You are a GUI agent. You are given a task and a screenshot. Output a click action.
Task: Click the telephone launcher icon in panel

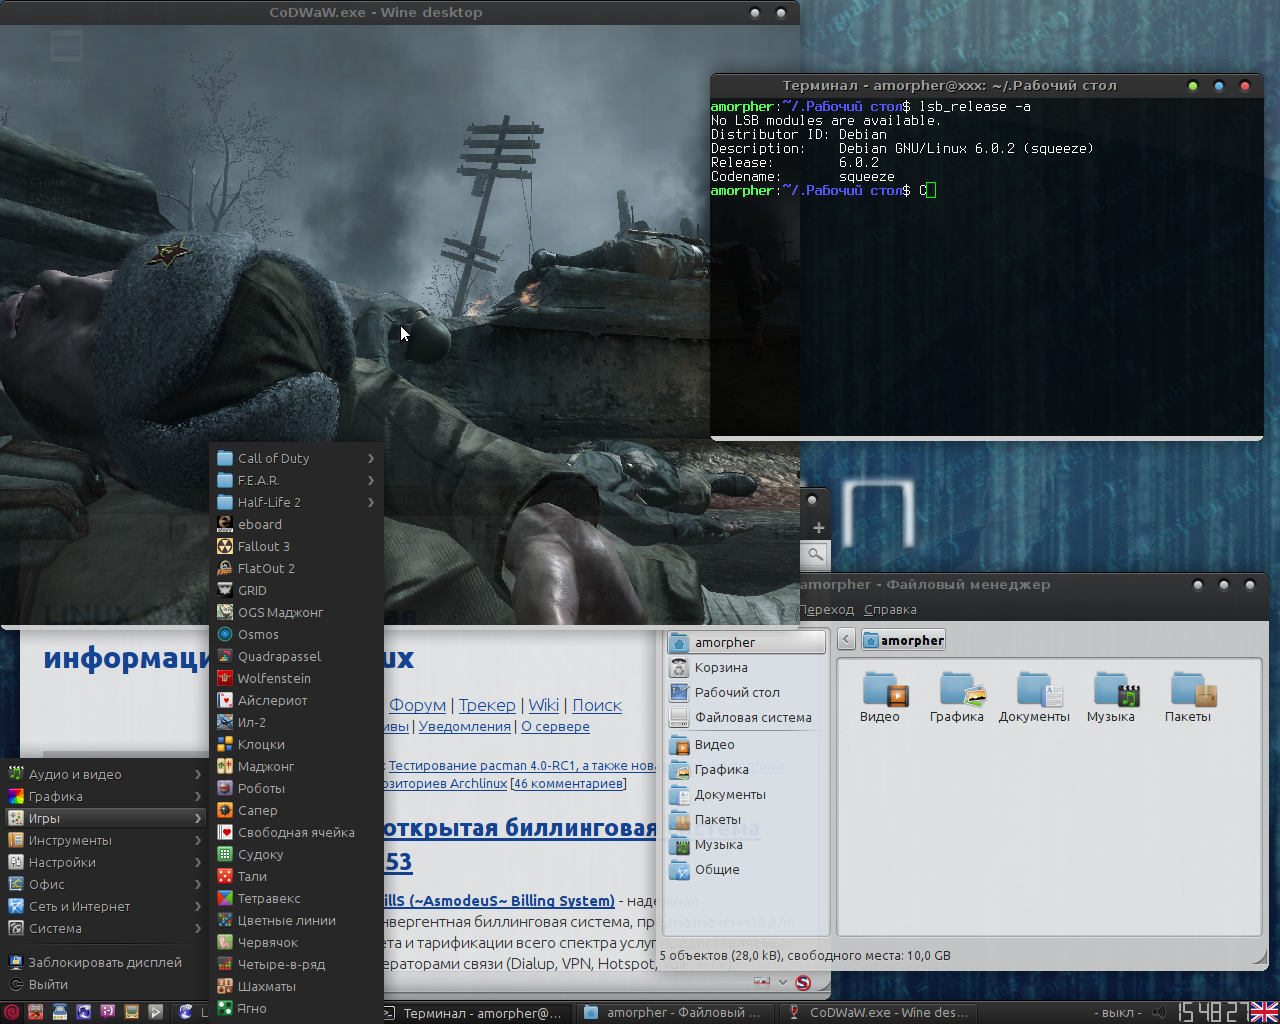[60, 1012]
